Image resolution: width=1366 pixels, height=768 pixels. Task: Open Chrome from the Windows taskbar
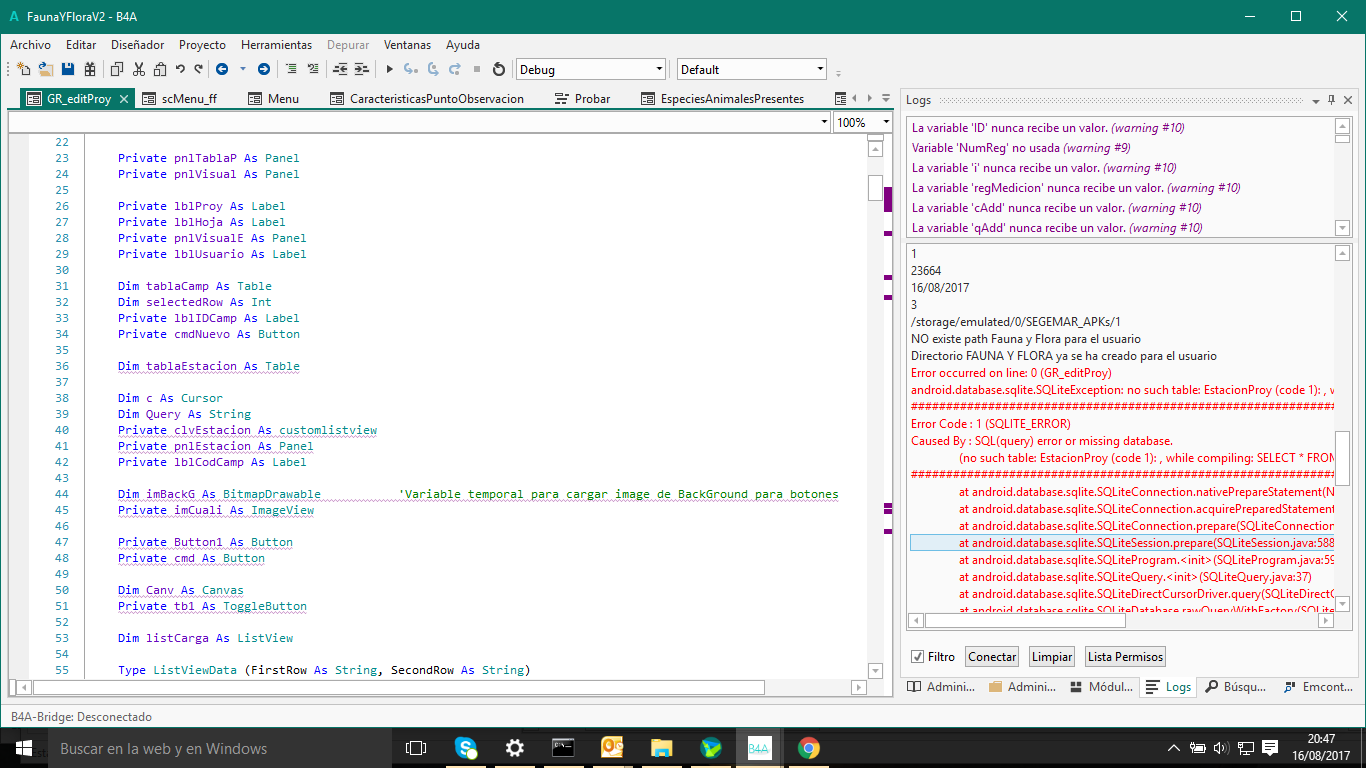pyautogui.click(x=808, y=748)
